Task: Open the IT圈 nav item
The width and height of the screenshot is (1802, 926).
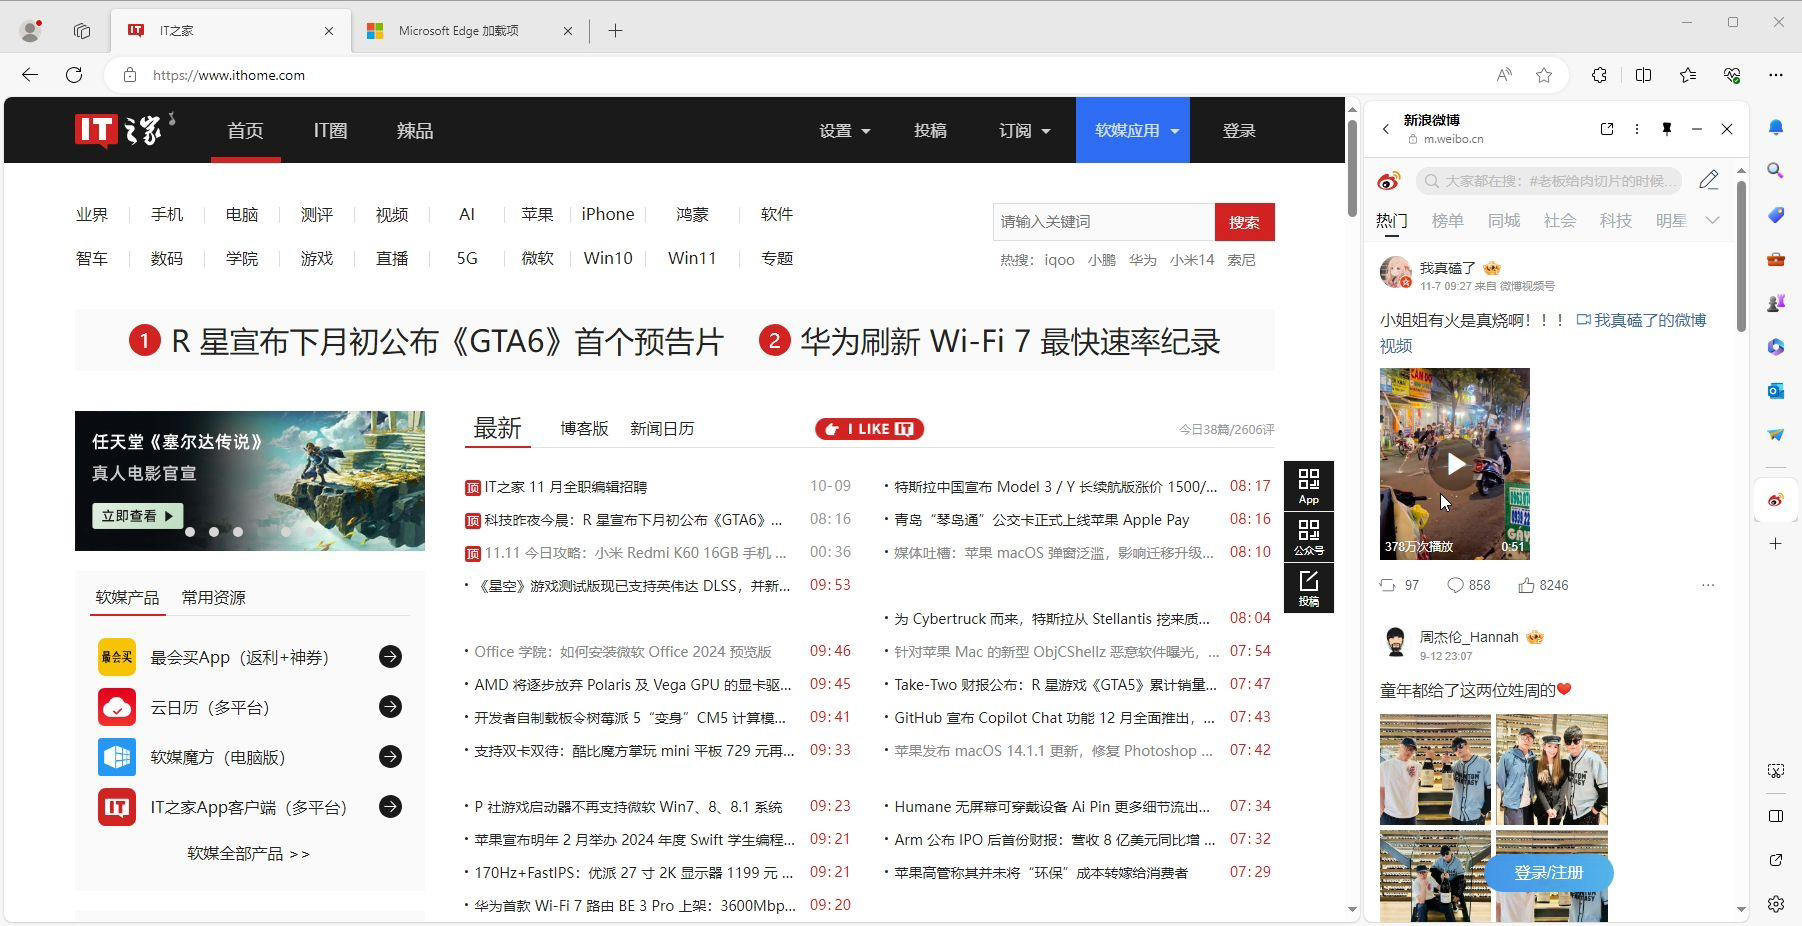Action: tap(330, 131)
